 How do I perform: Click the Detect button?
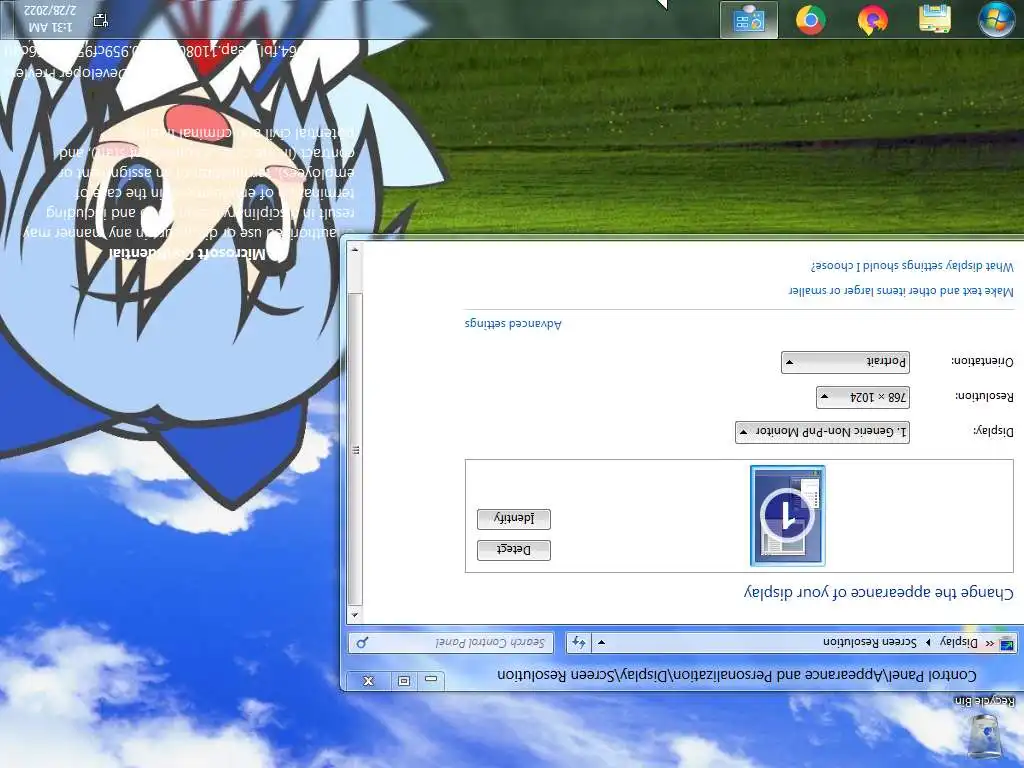click(514, 550)
